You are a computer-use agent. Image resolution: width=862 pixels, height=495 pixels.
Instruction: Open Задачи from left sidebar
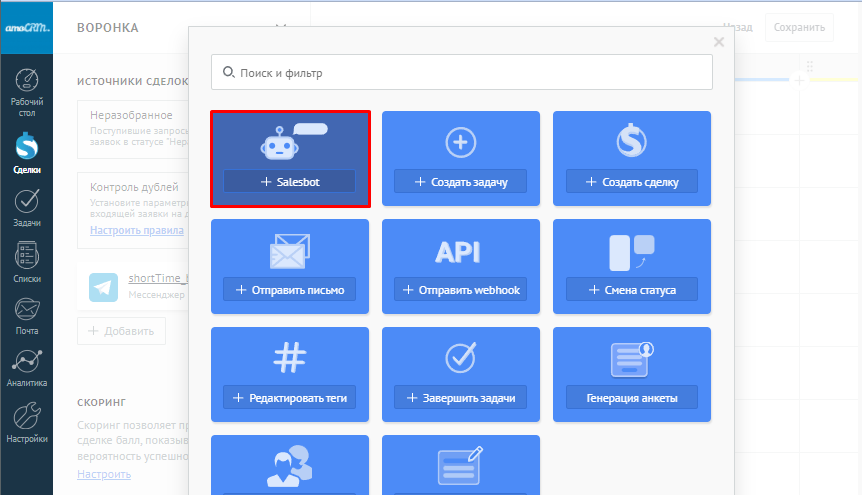pos(27,208)
